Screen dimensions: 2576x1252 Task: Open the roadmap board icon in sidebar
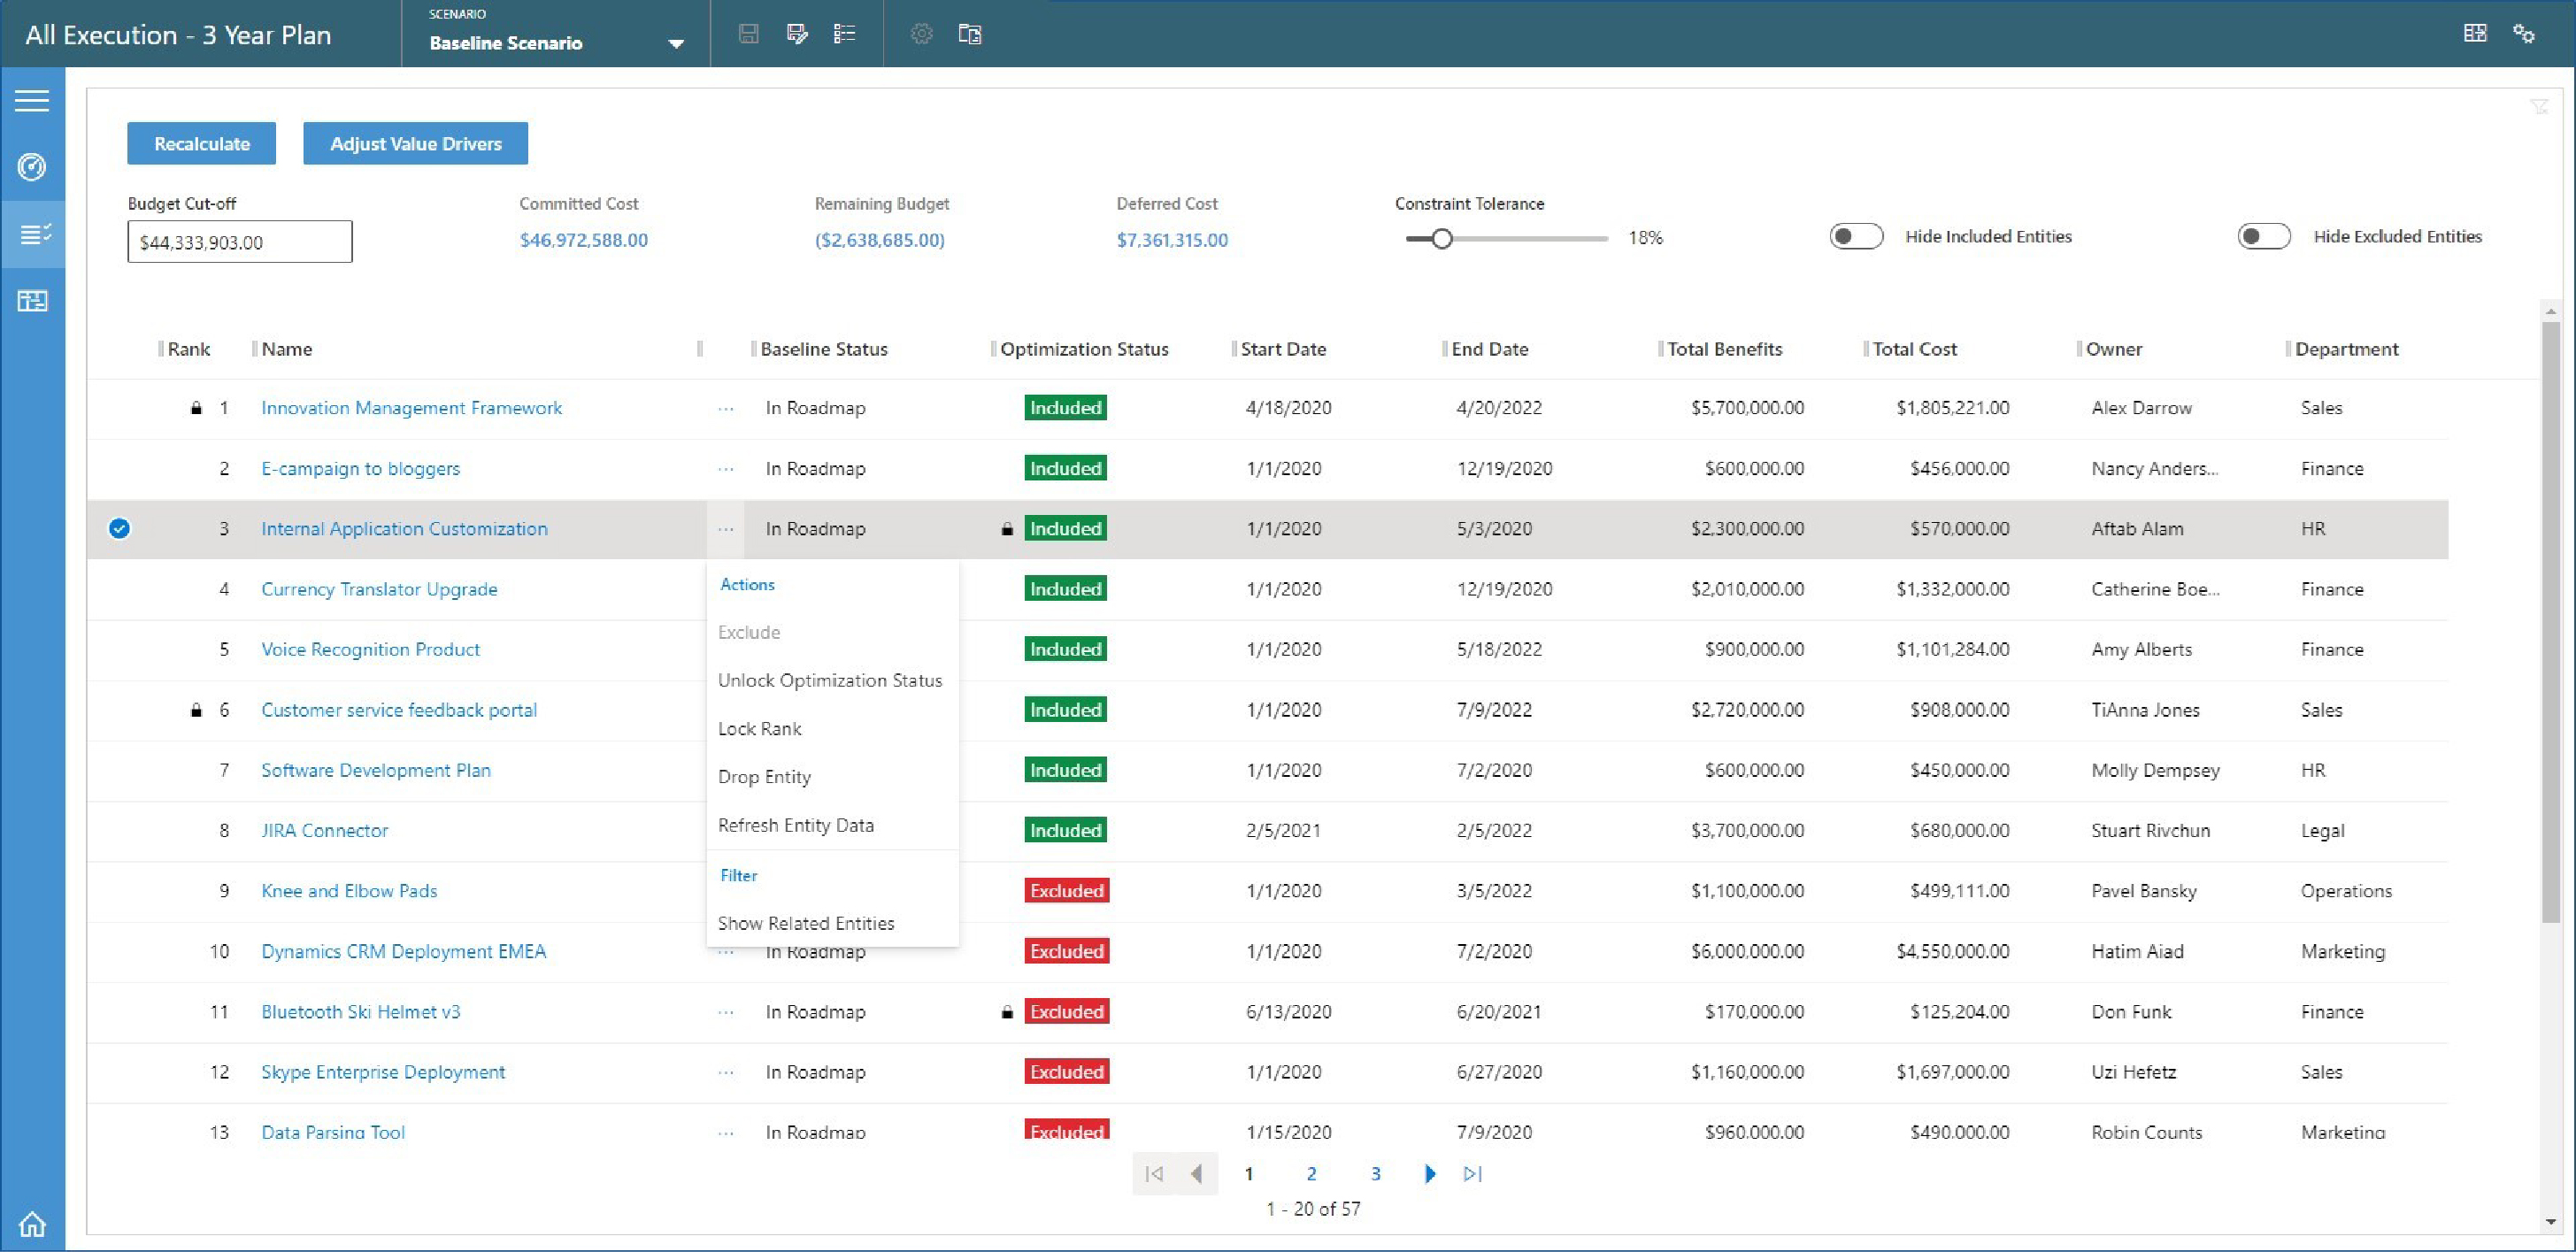[x=32, y=301]
